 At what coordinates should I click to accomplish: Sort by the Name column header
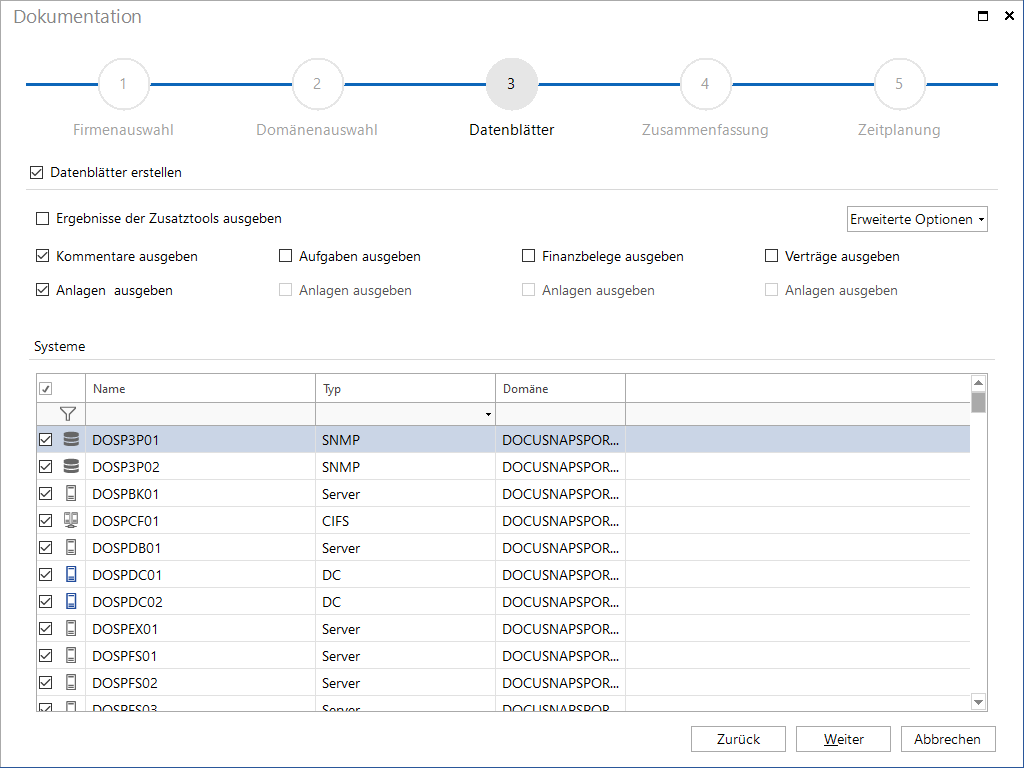tap(200, 389)
